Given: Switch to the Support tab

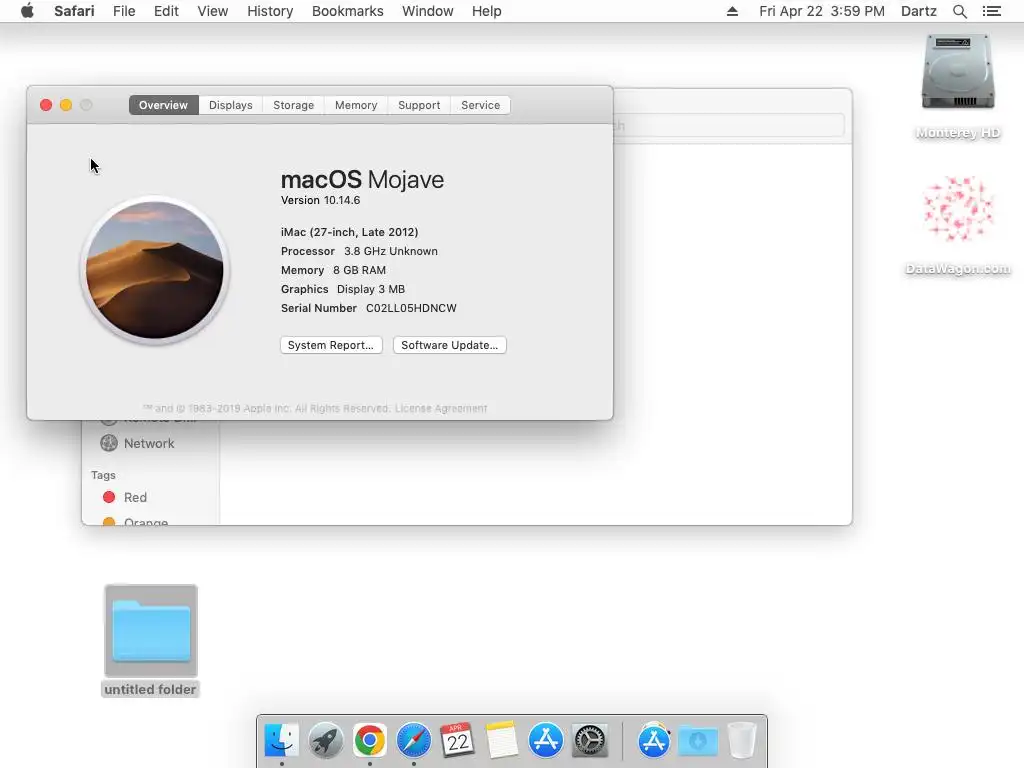Looking at the screenshot, I should 419,105.
